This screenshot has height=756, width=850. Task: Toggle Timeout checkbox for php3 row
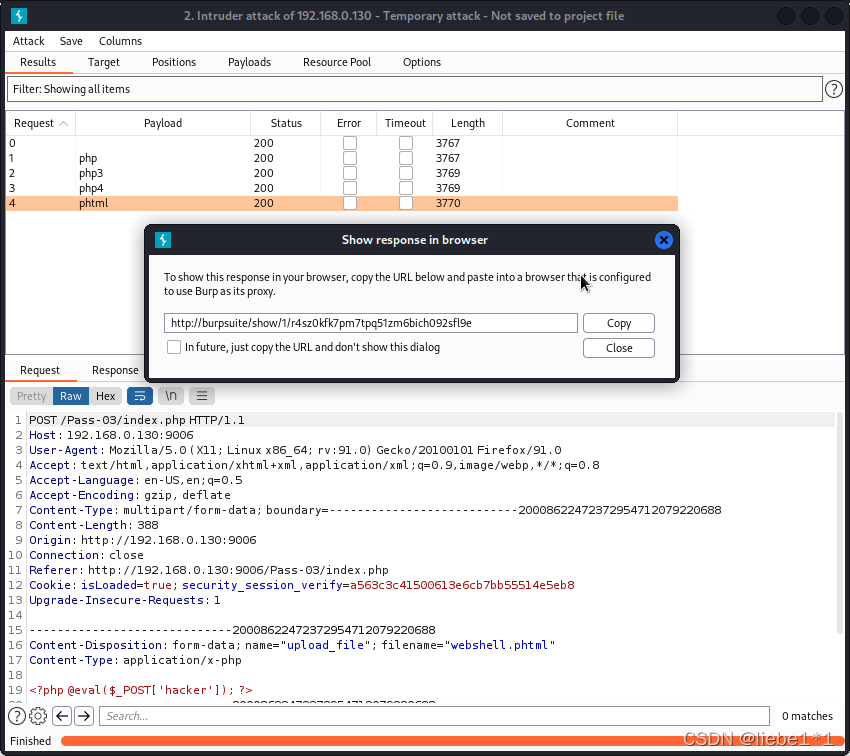pyautogui.click(x=405, y=173)
